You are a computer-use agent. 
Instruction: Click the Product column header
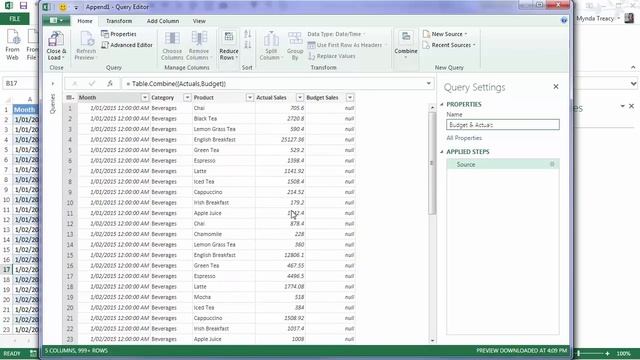[223, 98]
